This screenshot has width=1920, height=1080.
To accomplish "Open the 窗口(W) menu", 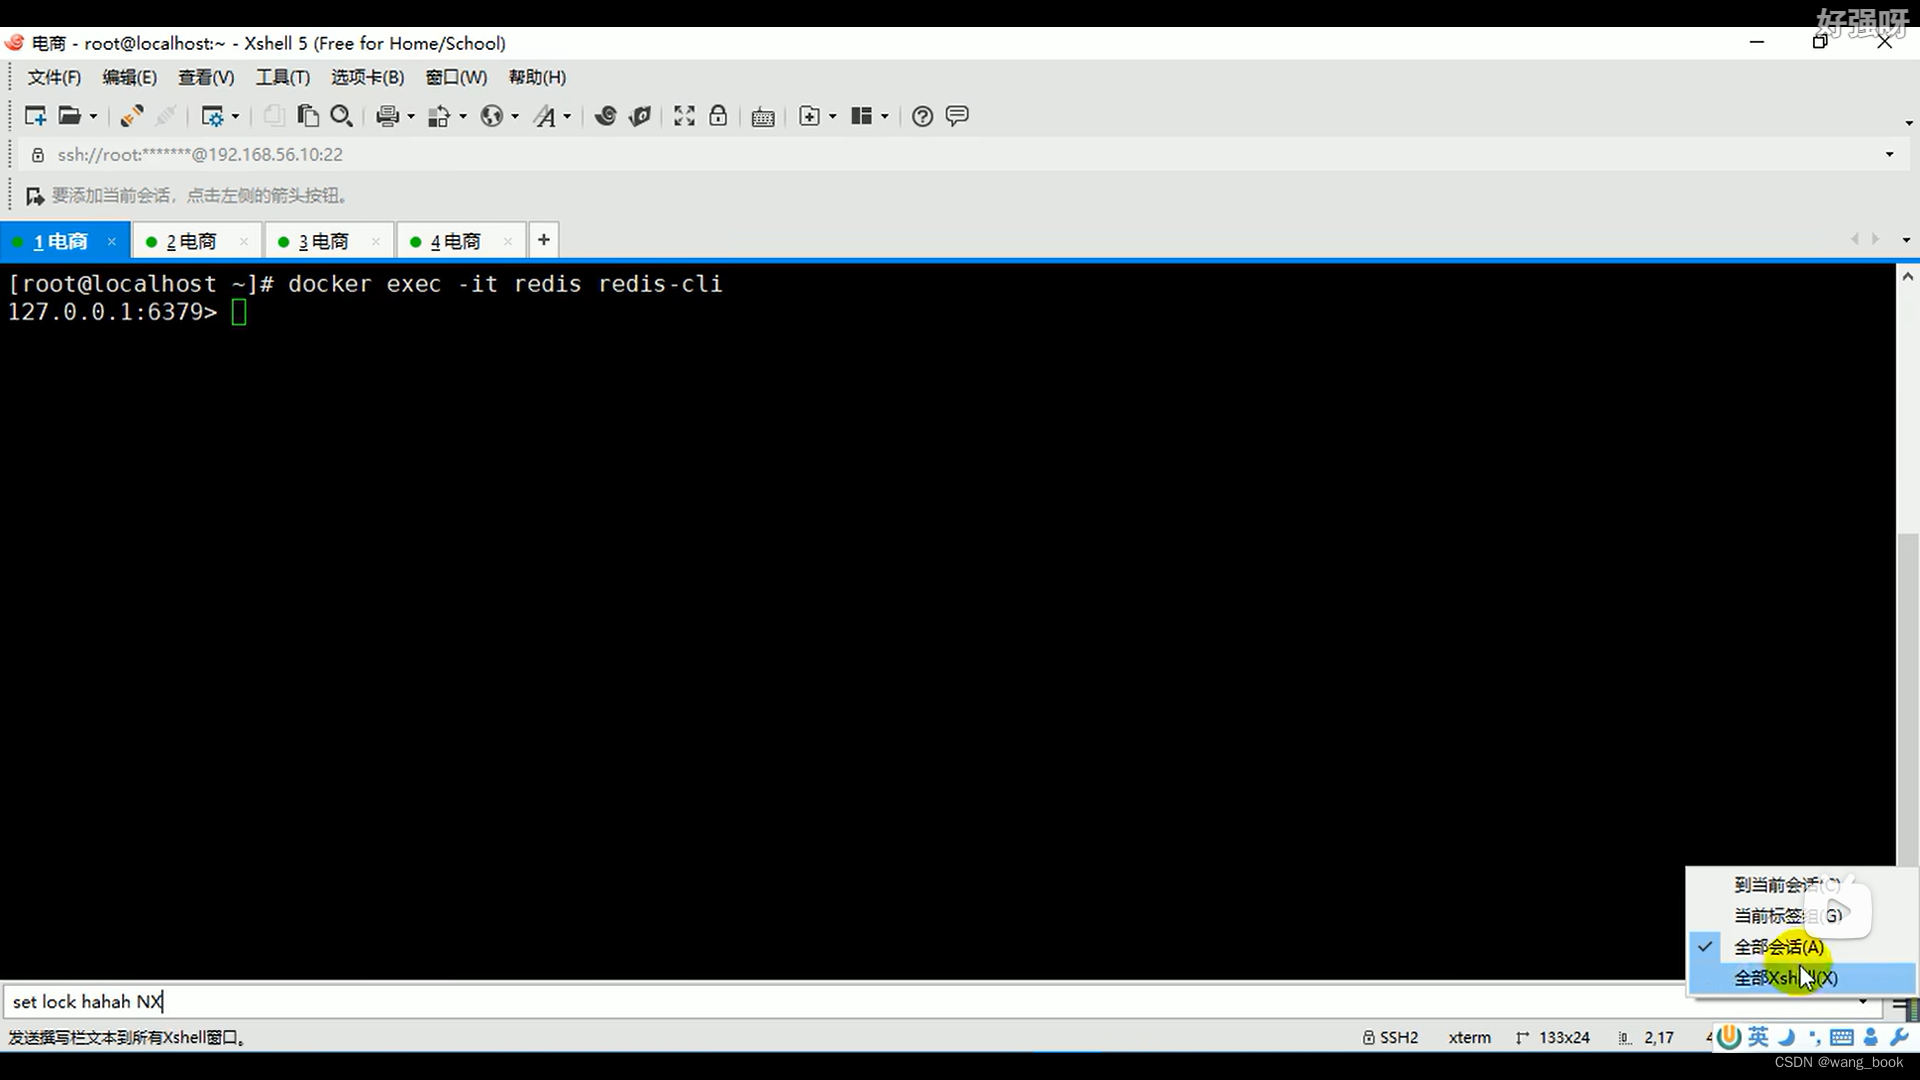I will point(456,77).
